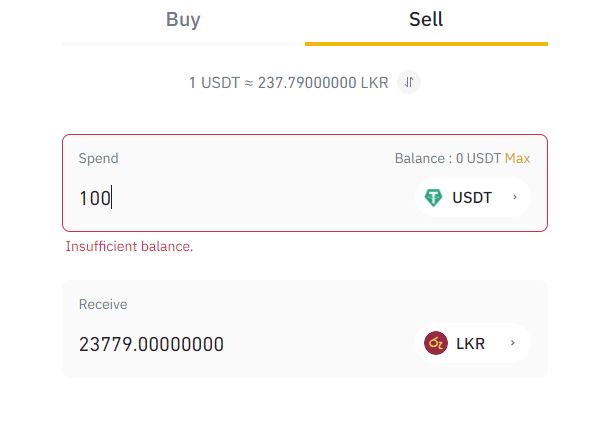Click the Receive label

tap(103, 304)
